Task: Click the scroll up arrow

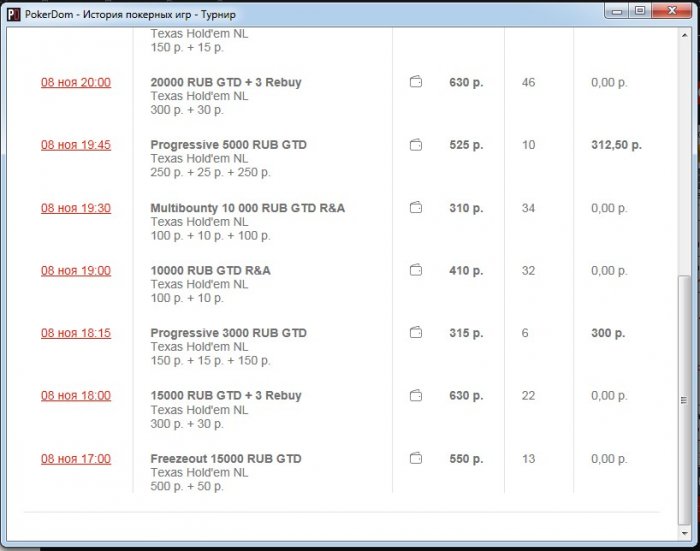Action: point(684,35)
